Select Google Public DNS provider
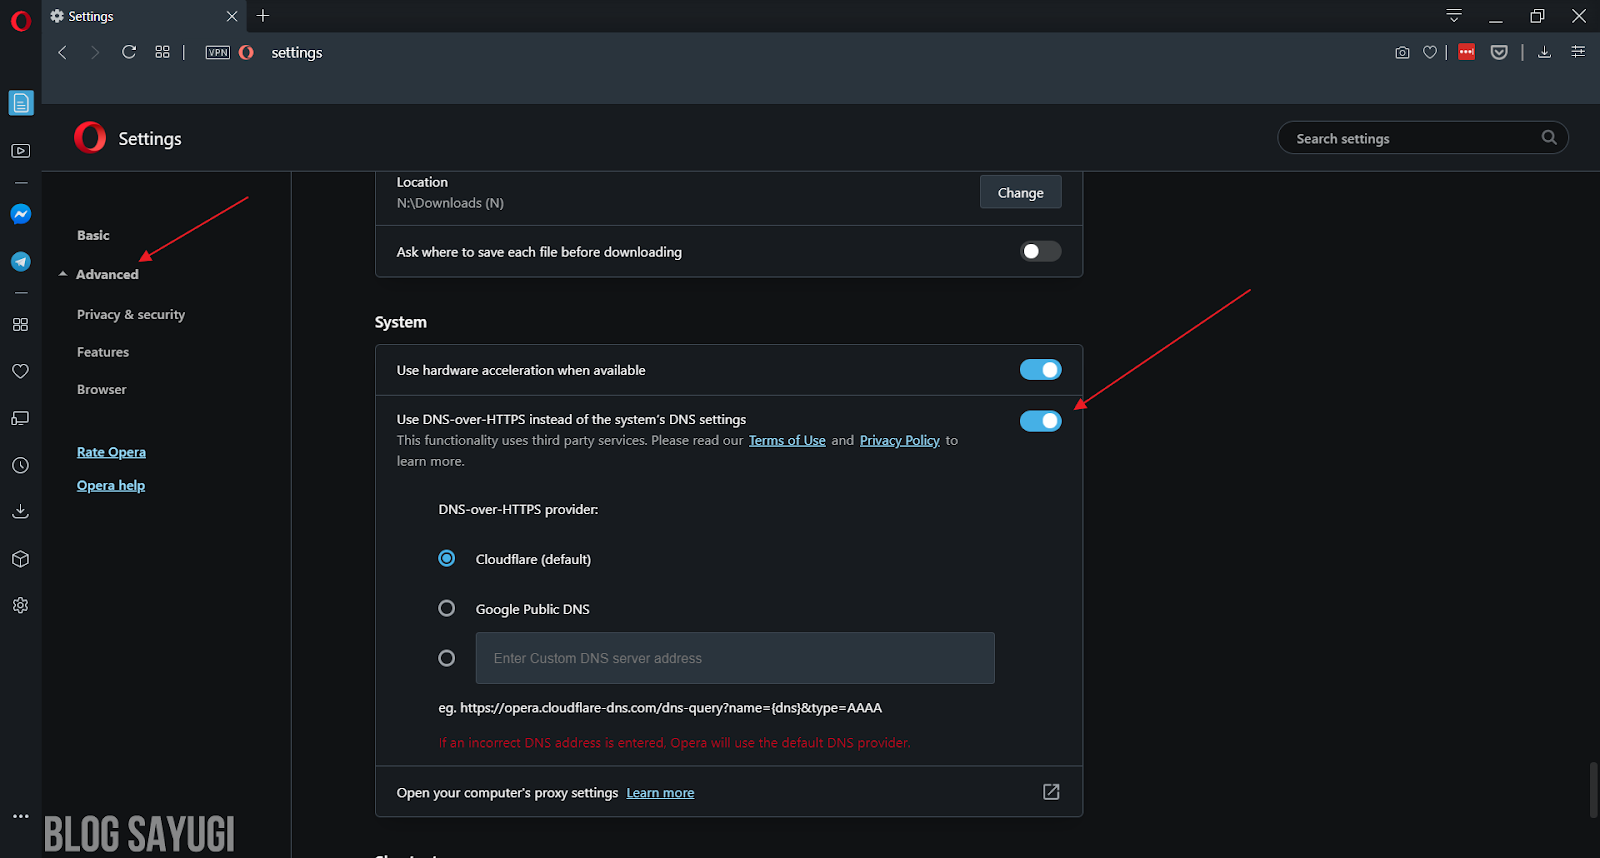The width and height of the screenshot is (1600, 858). tap(447, 609)
